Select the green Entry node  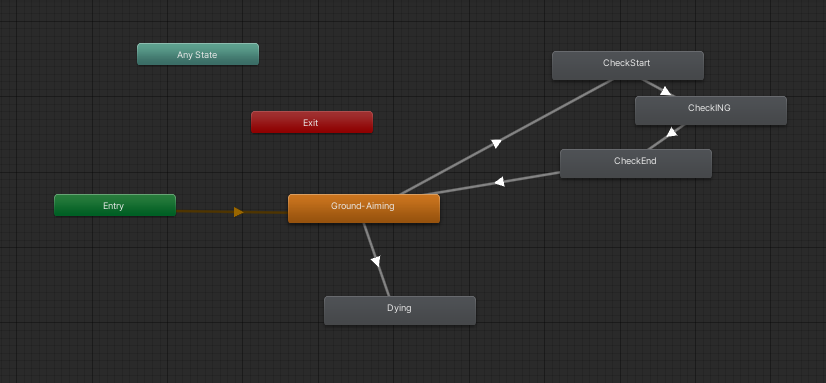tap(115, 205)
